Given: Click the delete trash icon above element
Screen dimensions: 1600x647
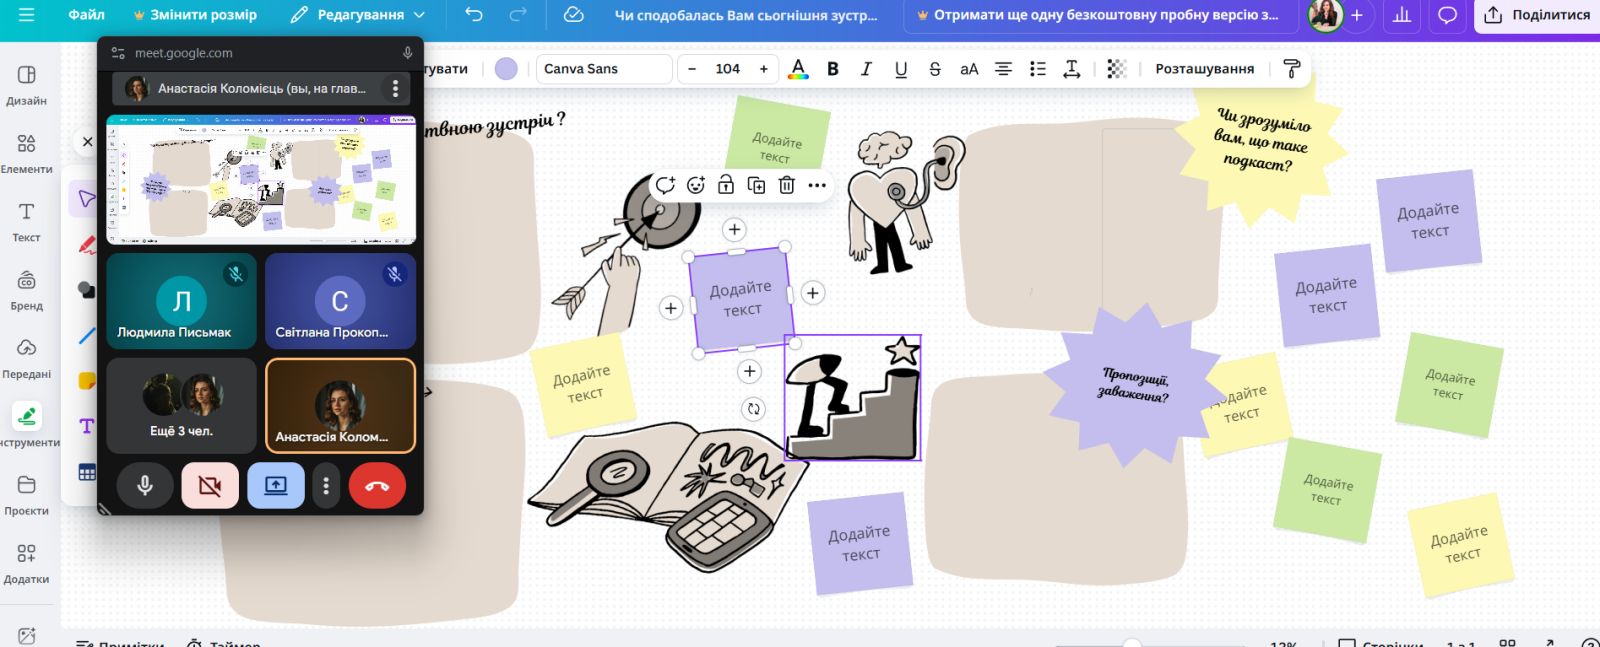Looking at the screenshot, I should [x=787, y=185].
